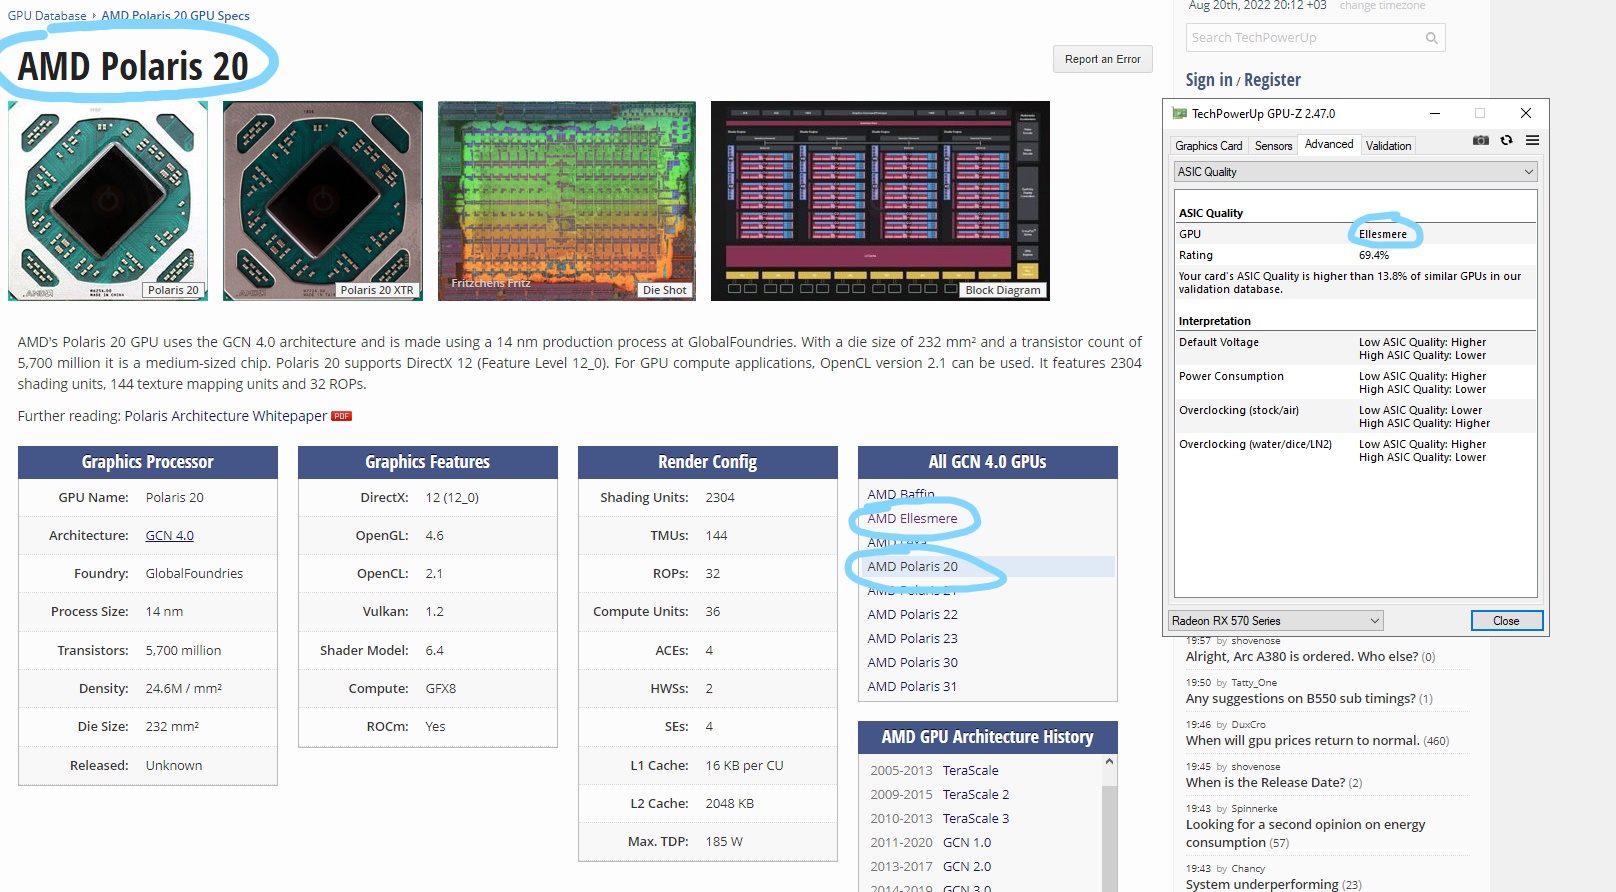Open the Polaris Architecture Whitepaper link
Screen dimensions: 1616x892
(226, 416)
